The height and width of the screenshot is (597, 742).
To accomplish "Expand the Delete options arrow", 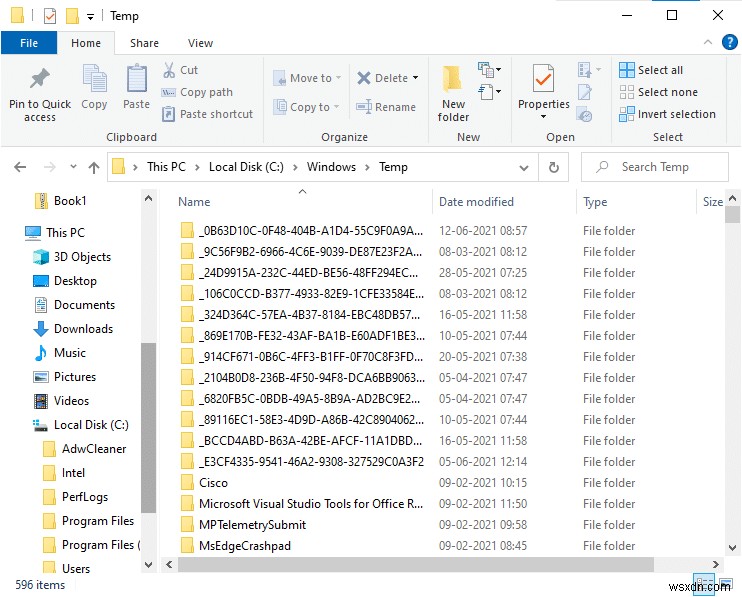I will tap(415, 78).
